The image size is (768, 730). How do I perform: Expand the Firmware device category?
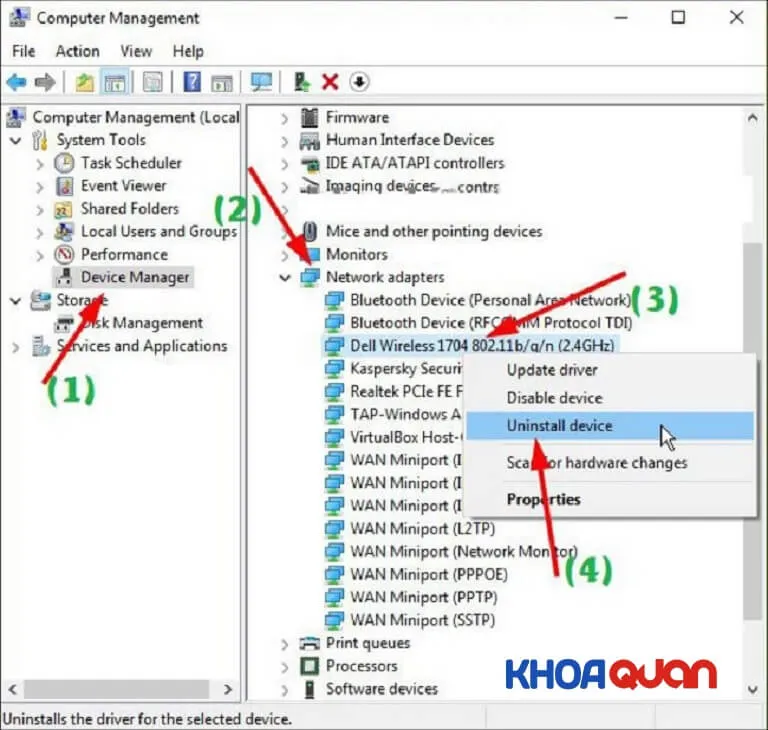[x=286, y=117]
